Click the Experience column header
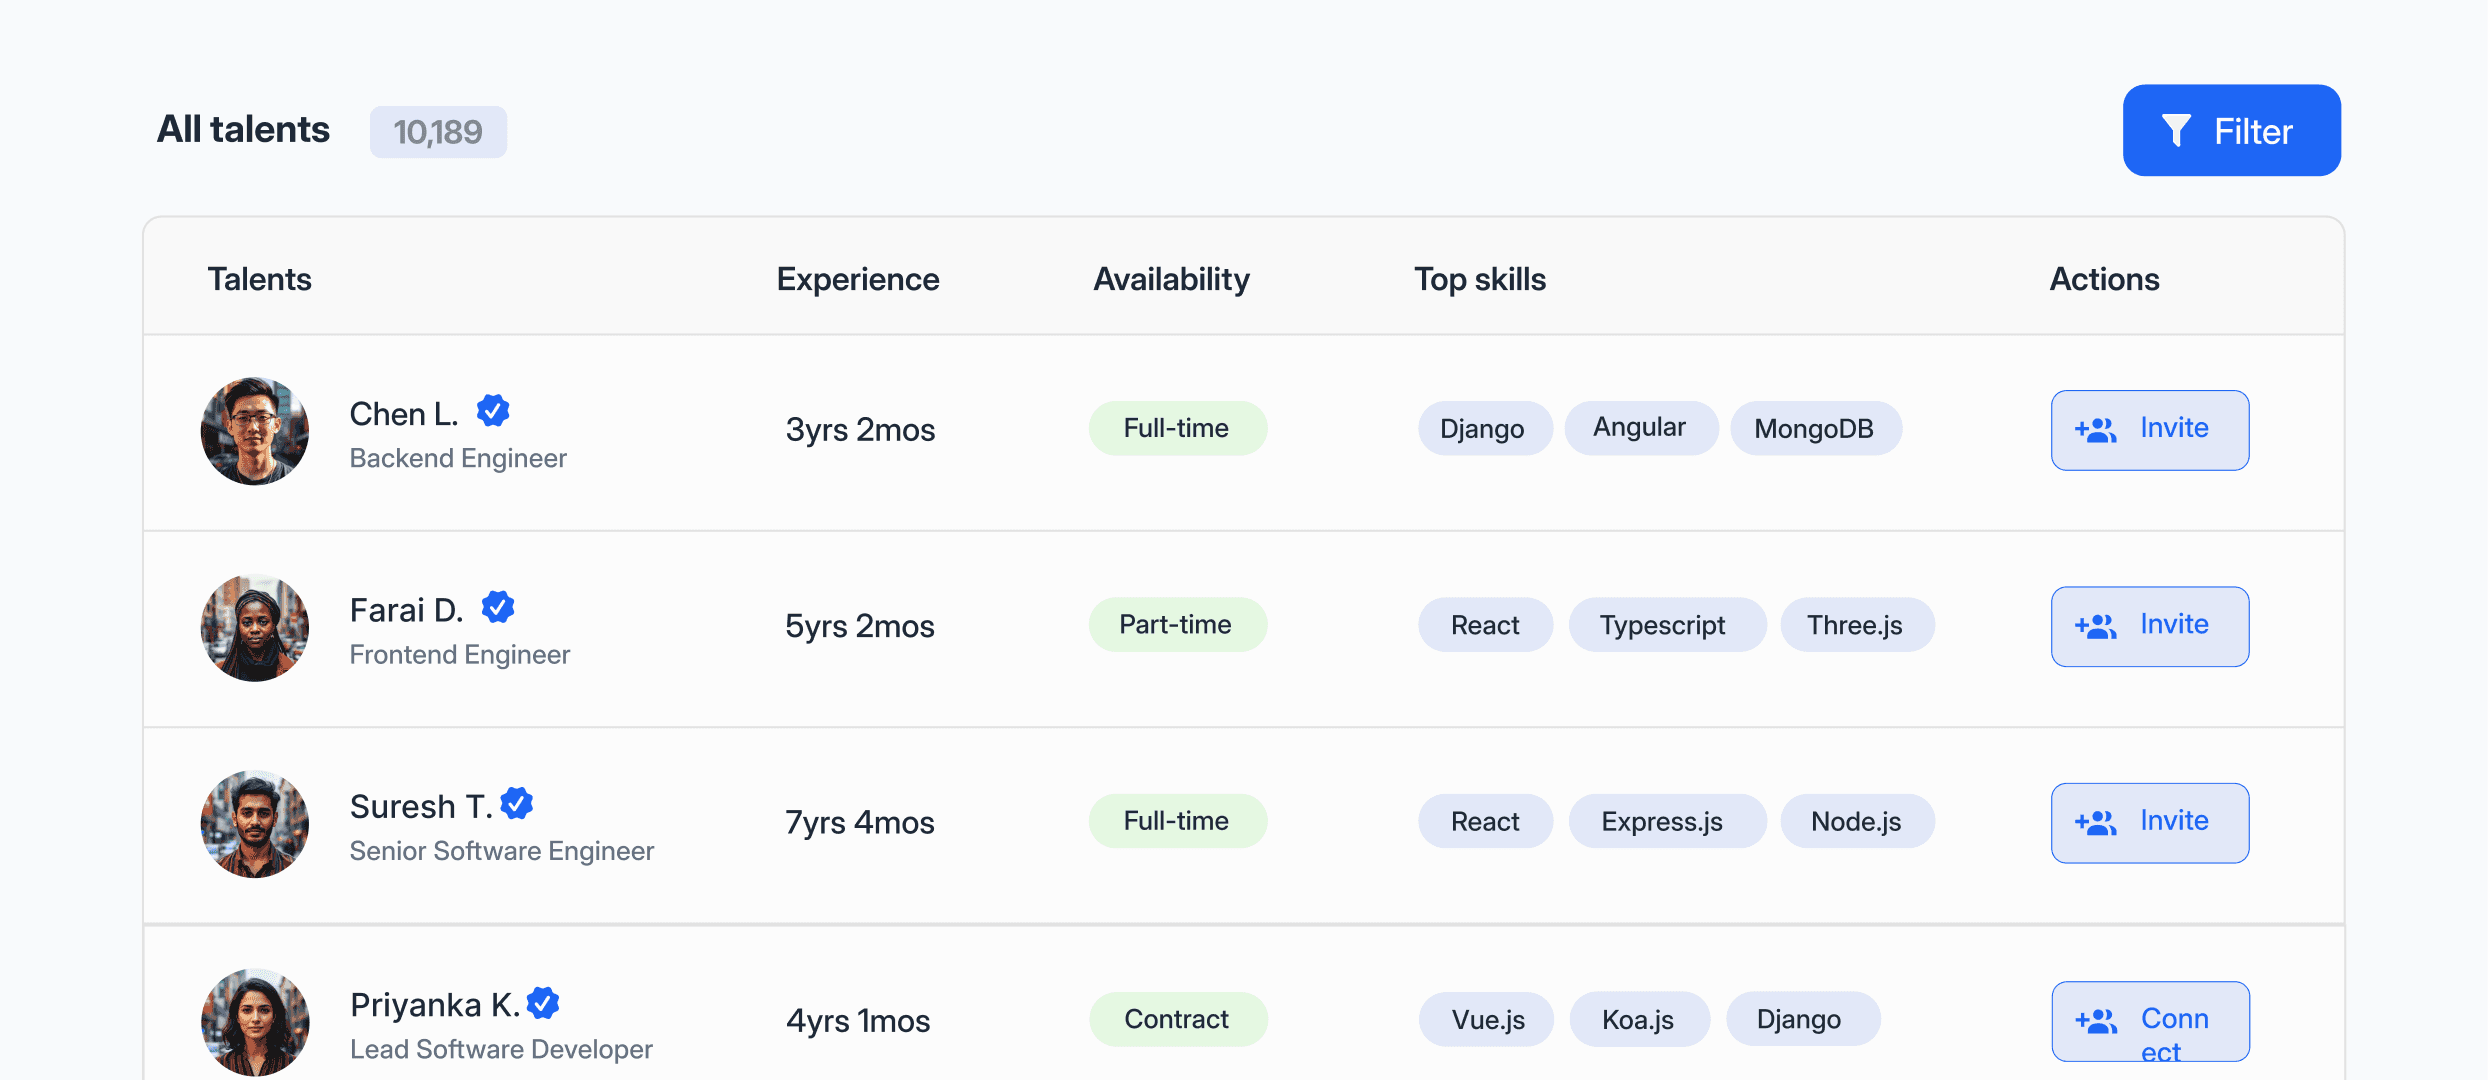 858,279
